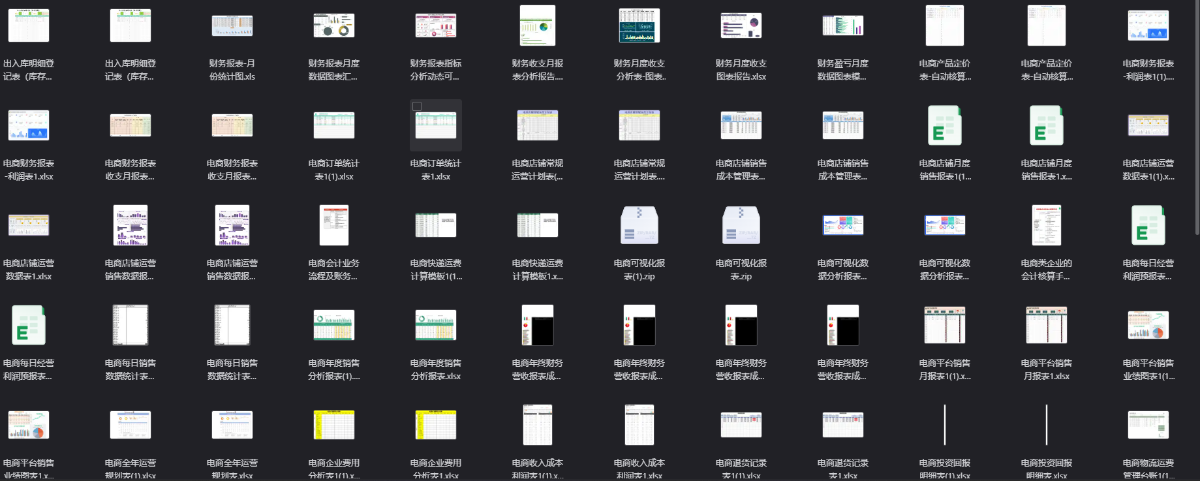Viewport: 1200px width, 481px height.
Task: Open the 财务报表月度数据图表汇 file
Action: point(334,25)
